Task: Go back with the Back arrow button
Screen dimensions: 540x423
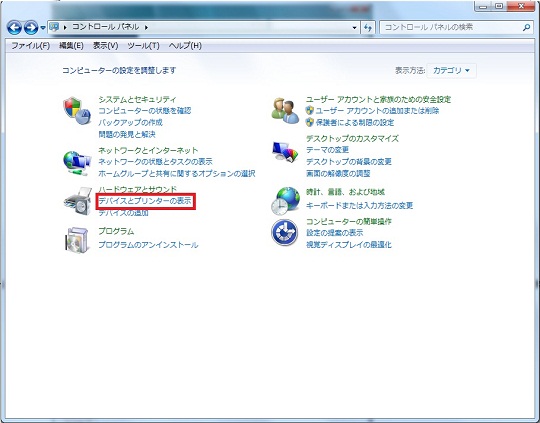Action: coord(14,27)
